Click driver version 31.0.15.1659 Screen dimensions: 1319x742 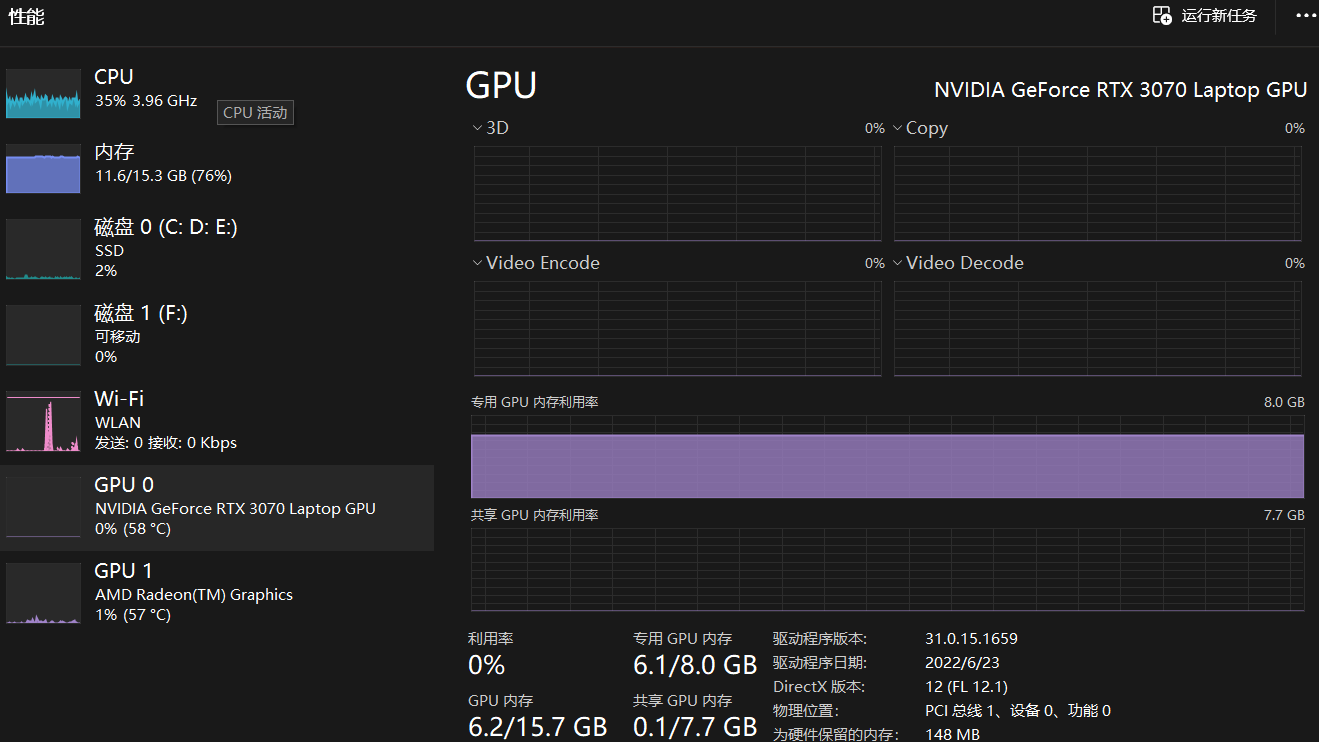[x=971, y=638]
